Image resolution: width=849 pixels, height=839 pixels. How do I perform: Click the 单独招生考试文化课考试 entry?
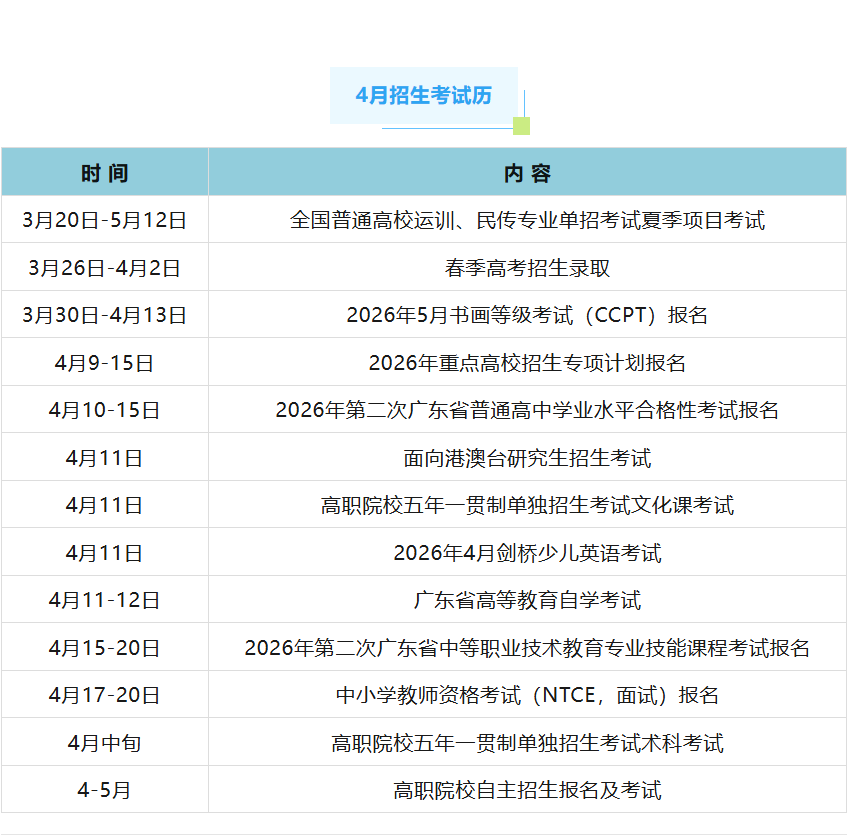(x=527, y=505)
